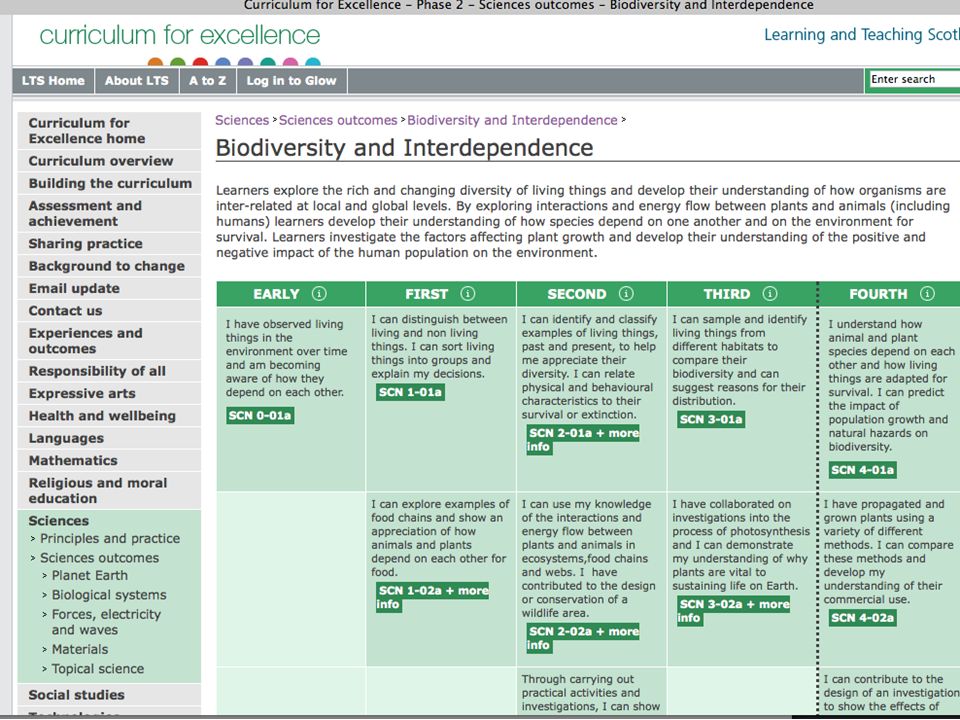
Task: Open Principles and practice
Action: pyautogui.click(x=110, y=539)
